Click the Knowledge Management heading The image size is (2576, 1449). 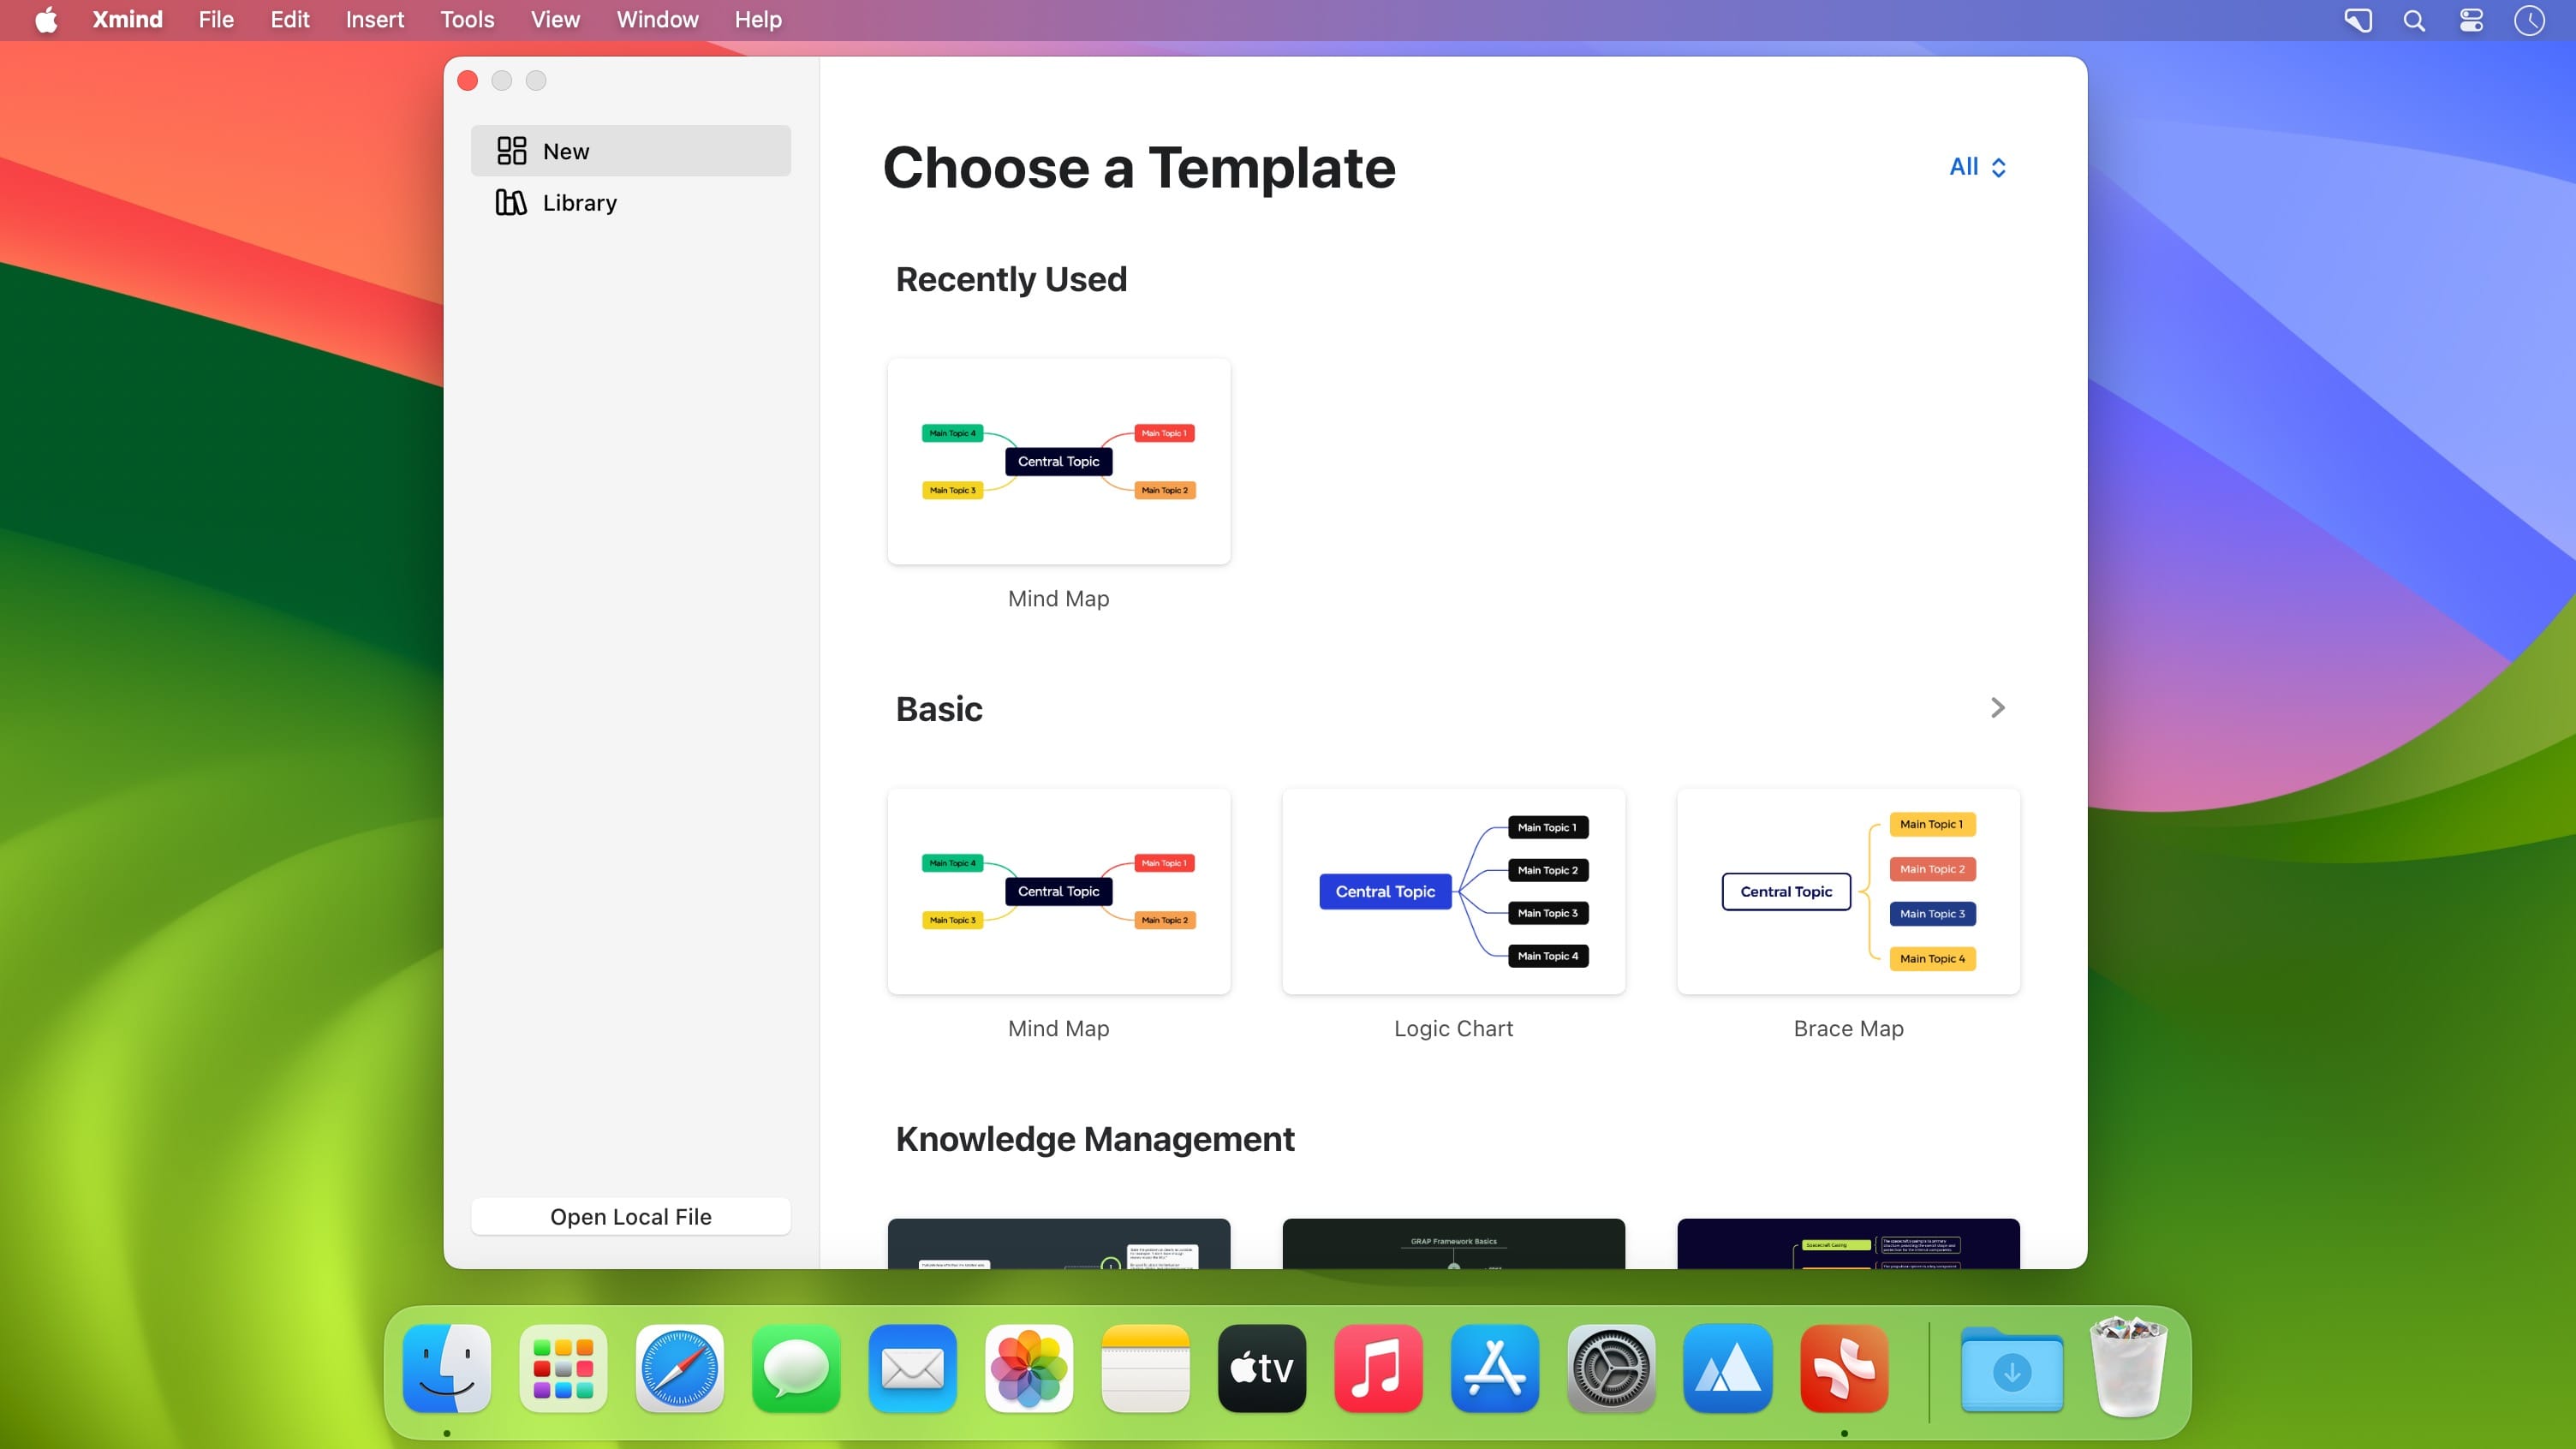(x=1095, y=1139)
